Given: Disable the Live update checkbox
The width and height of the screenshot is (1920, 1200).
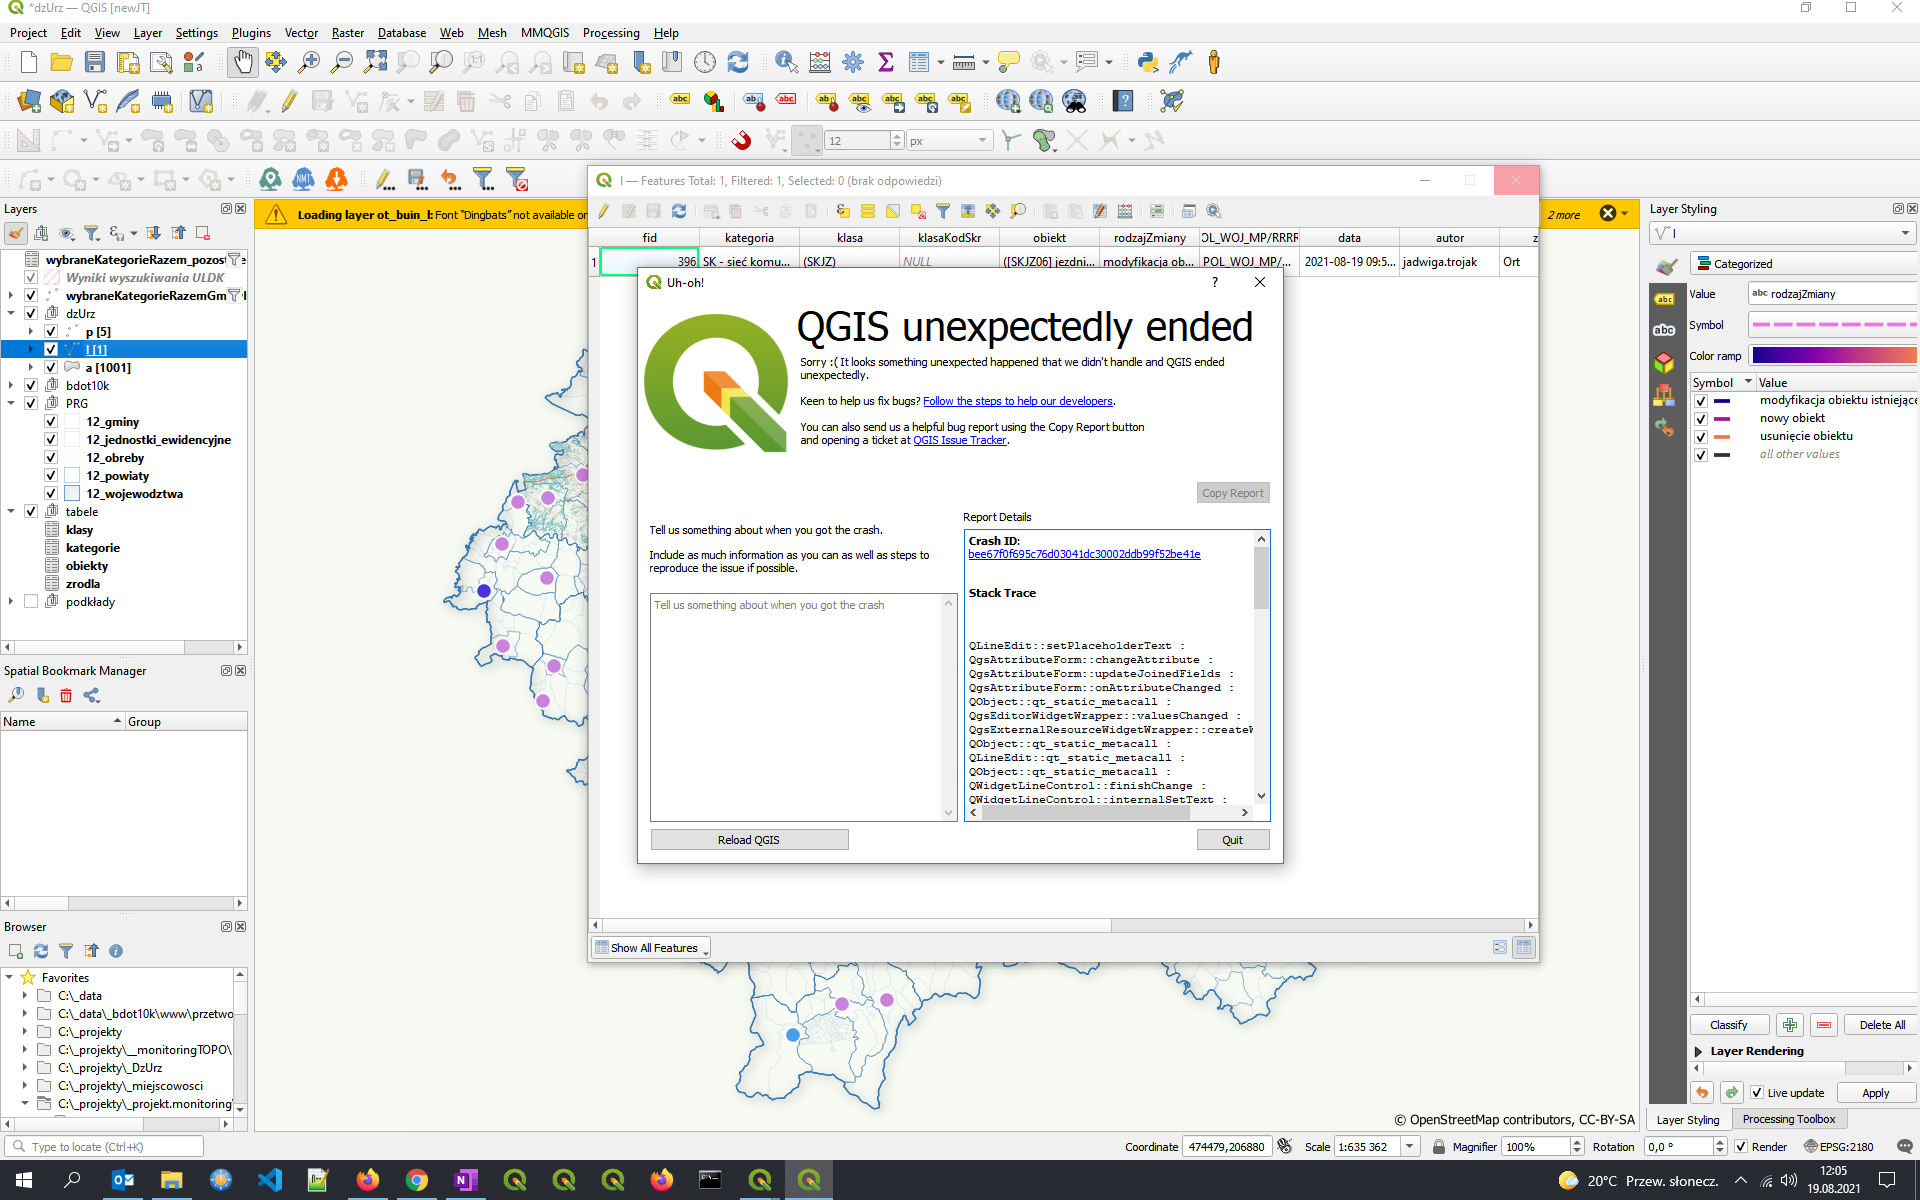Looking at the screenshot, I should [1758, 1093].
